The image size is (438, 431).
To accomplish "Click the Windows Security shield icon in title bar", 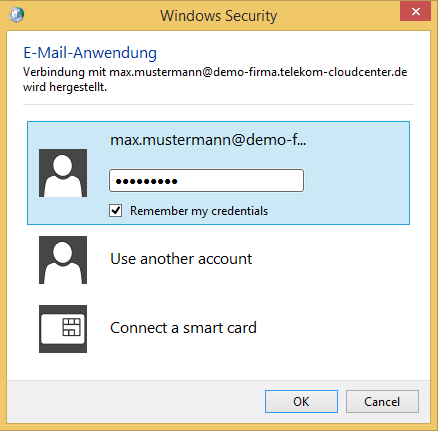I will pos(16,15).
